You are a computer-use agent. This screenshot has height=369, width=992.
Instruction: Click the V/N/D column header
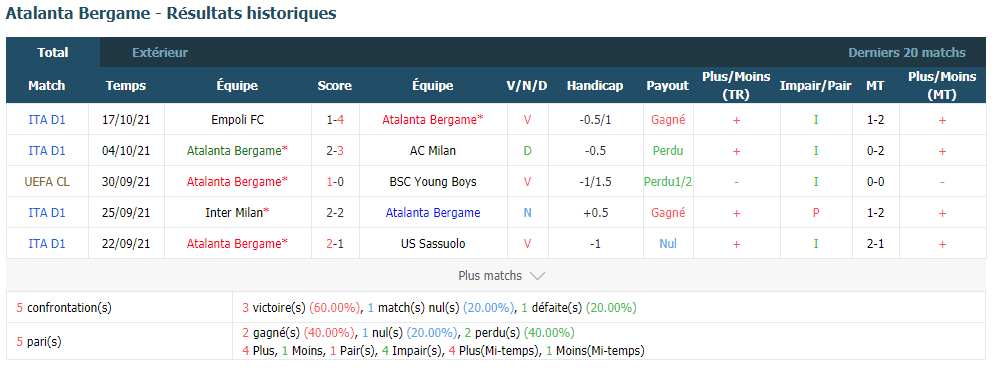point(527,85)
